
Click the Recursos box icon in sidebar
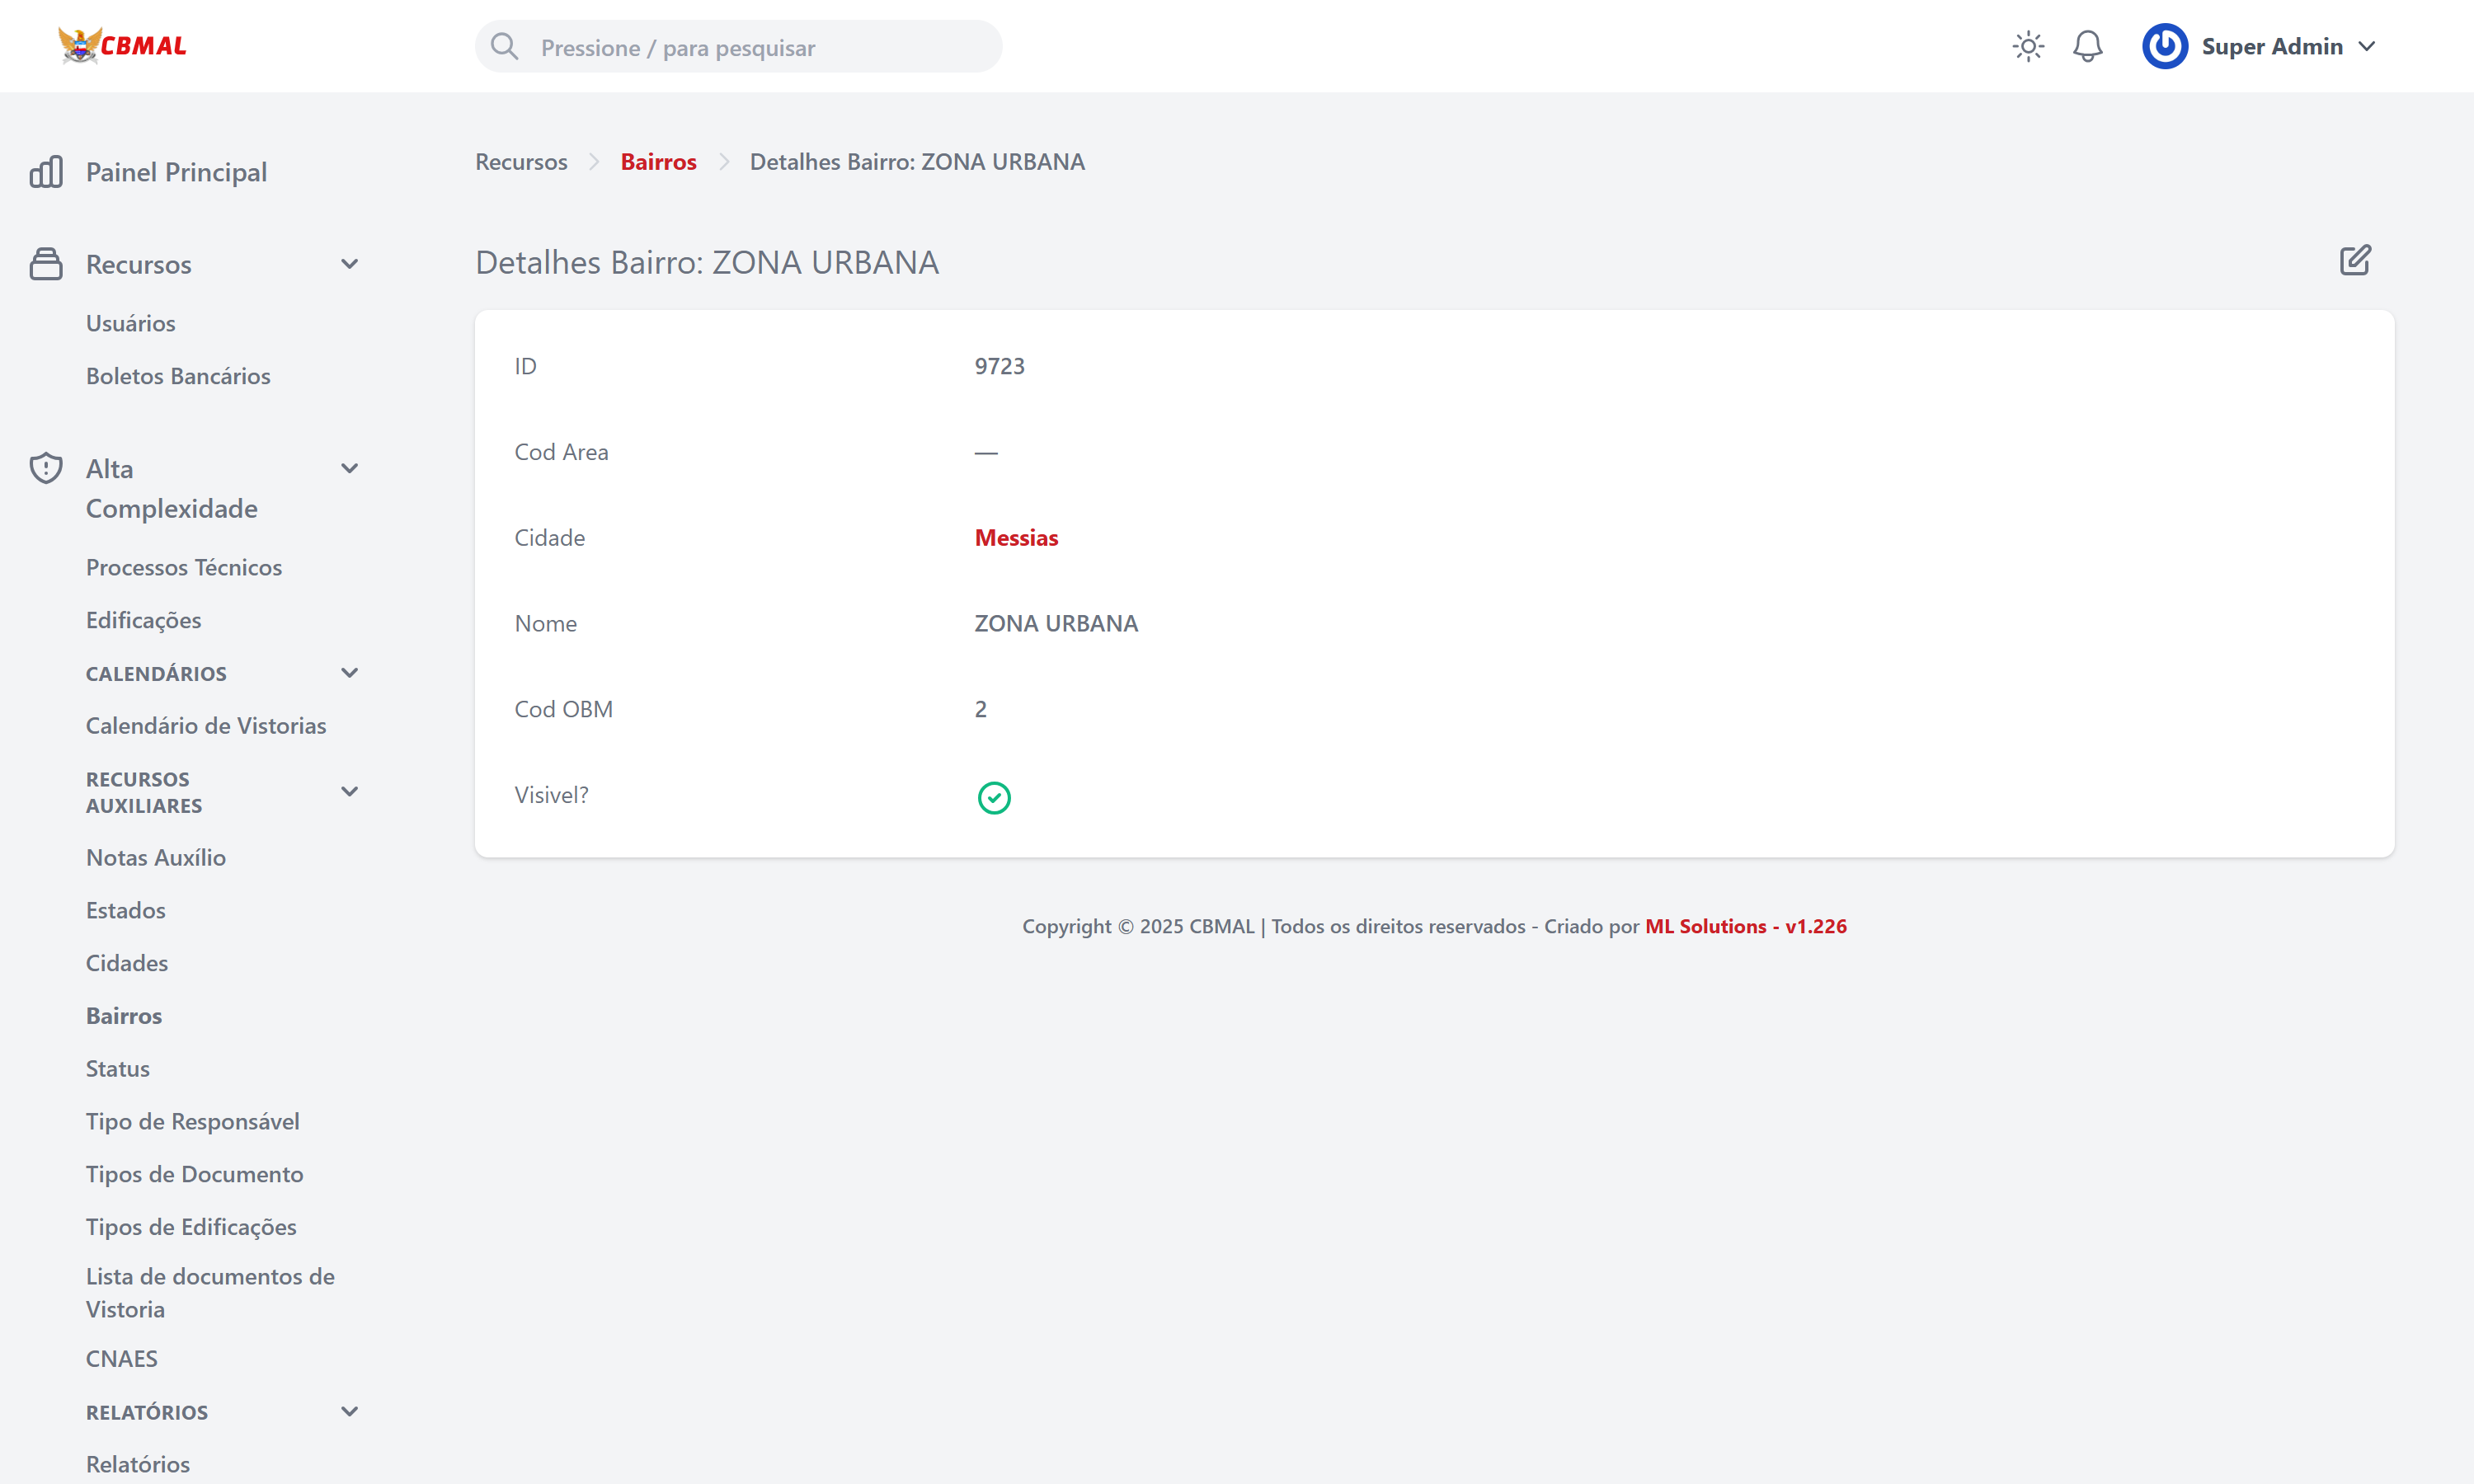(x=46, y=264)
